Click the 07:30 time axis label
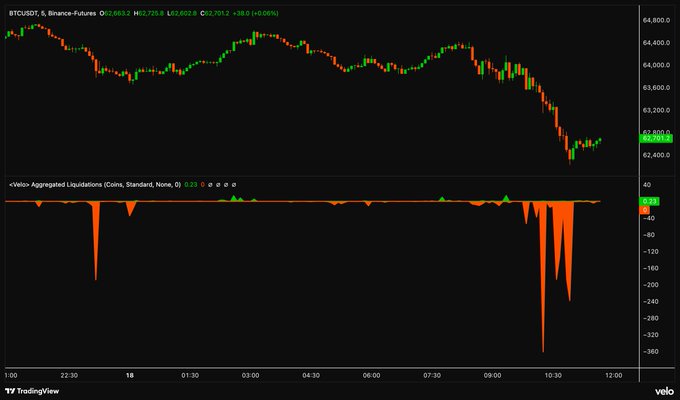Screen dimensions: 680x400 point(432,376)
